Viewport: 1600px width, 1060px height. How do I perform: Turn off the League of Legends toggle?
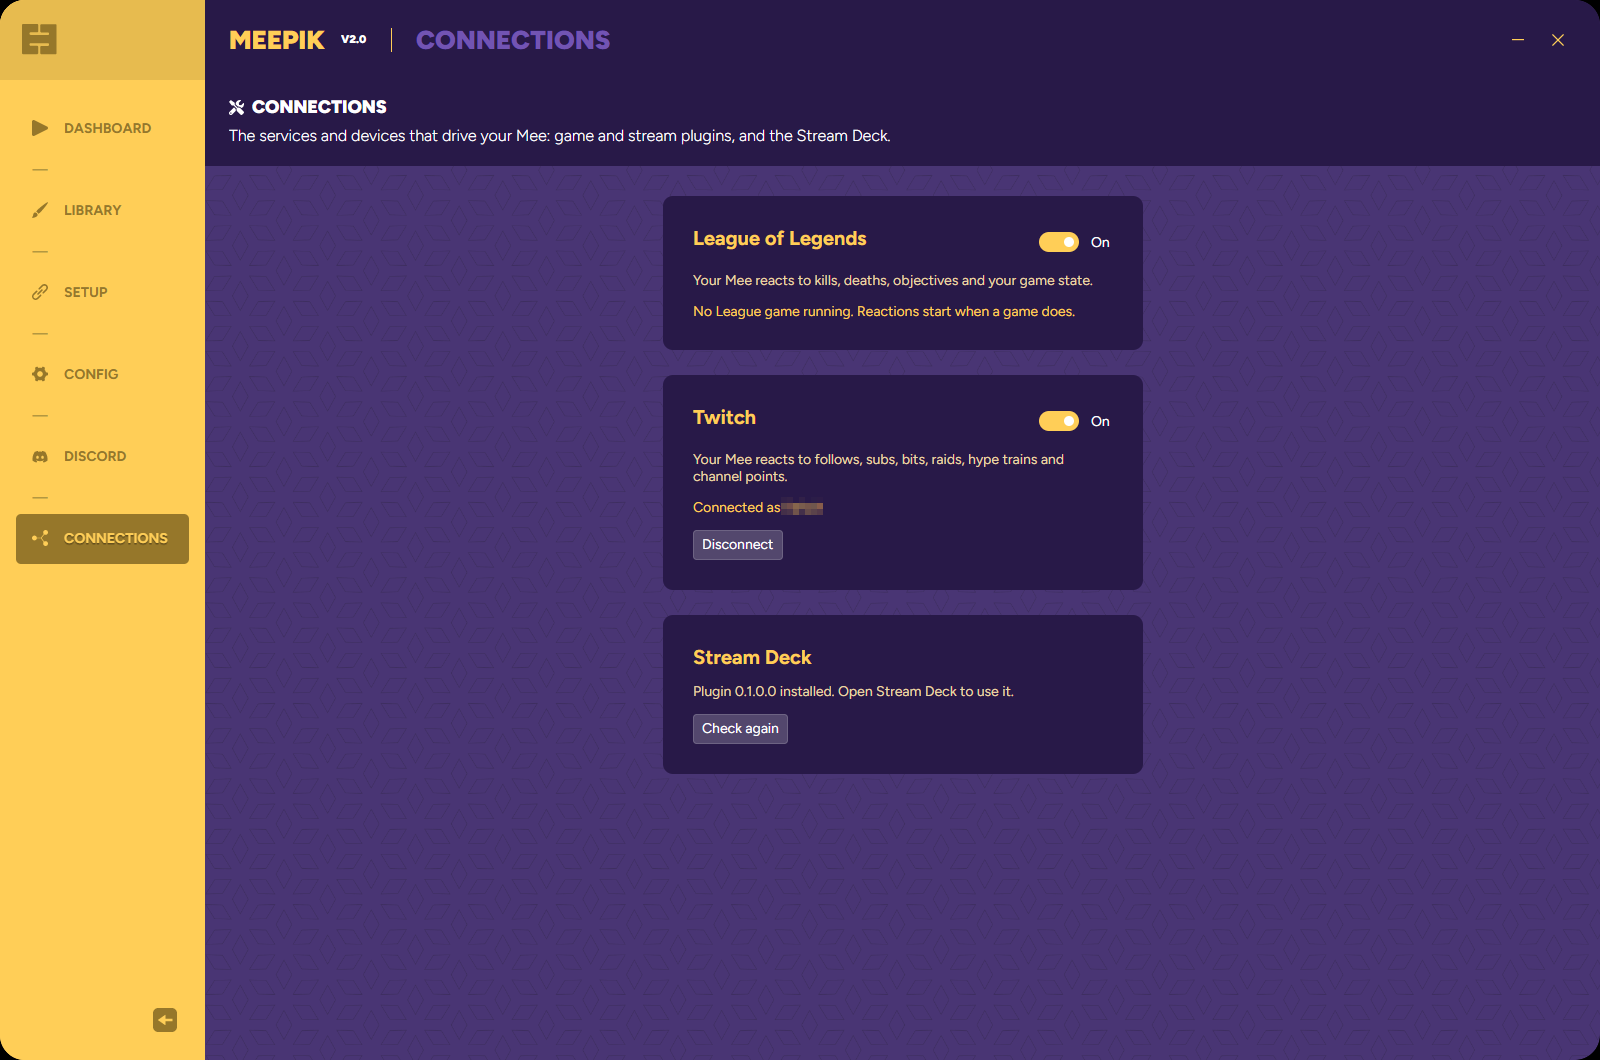pyautogui.click(x=1058, y=242)
